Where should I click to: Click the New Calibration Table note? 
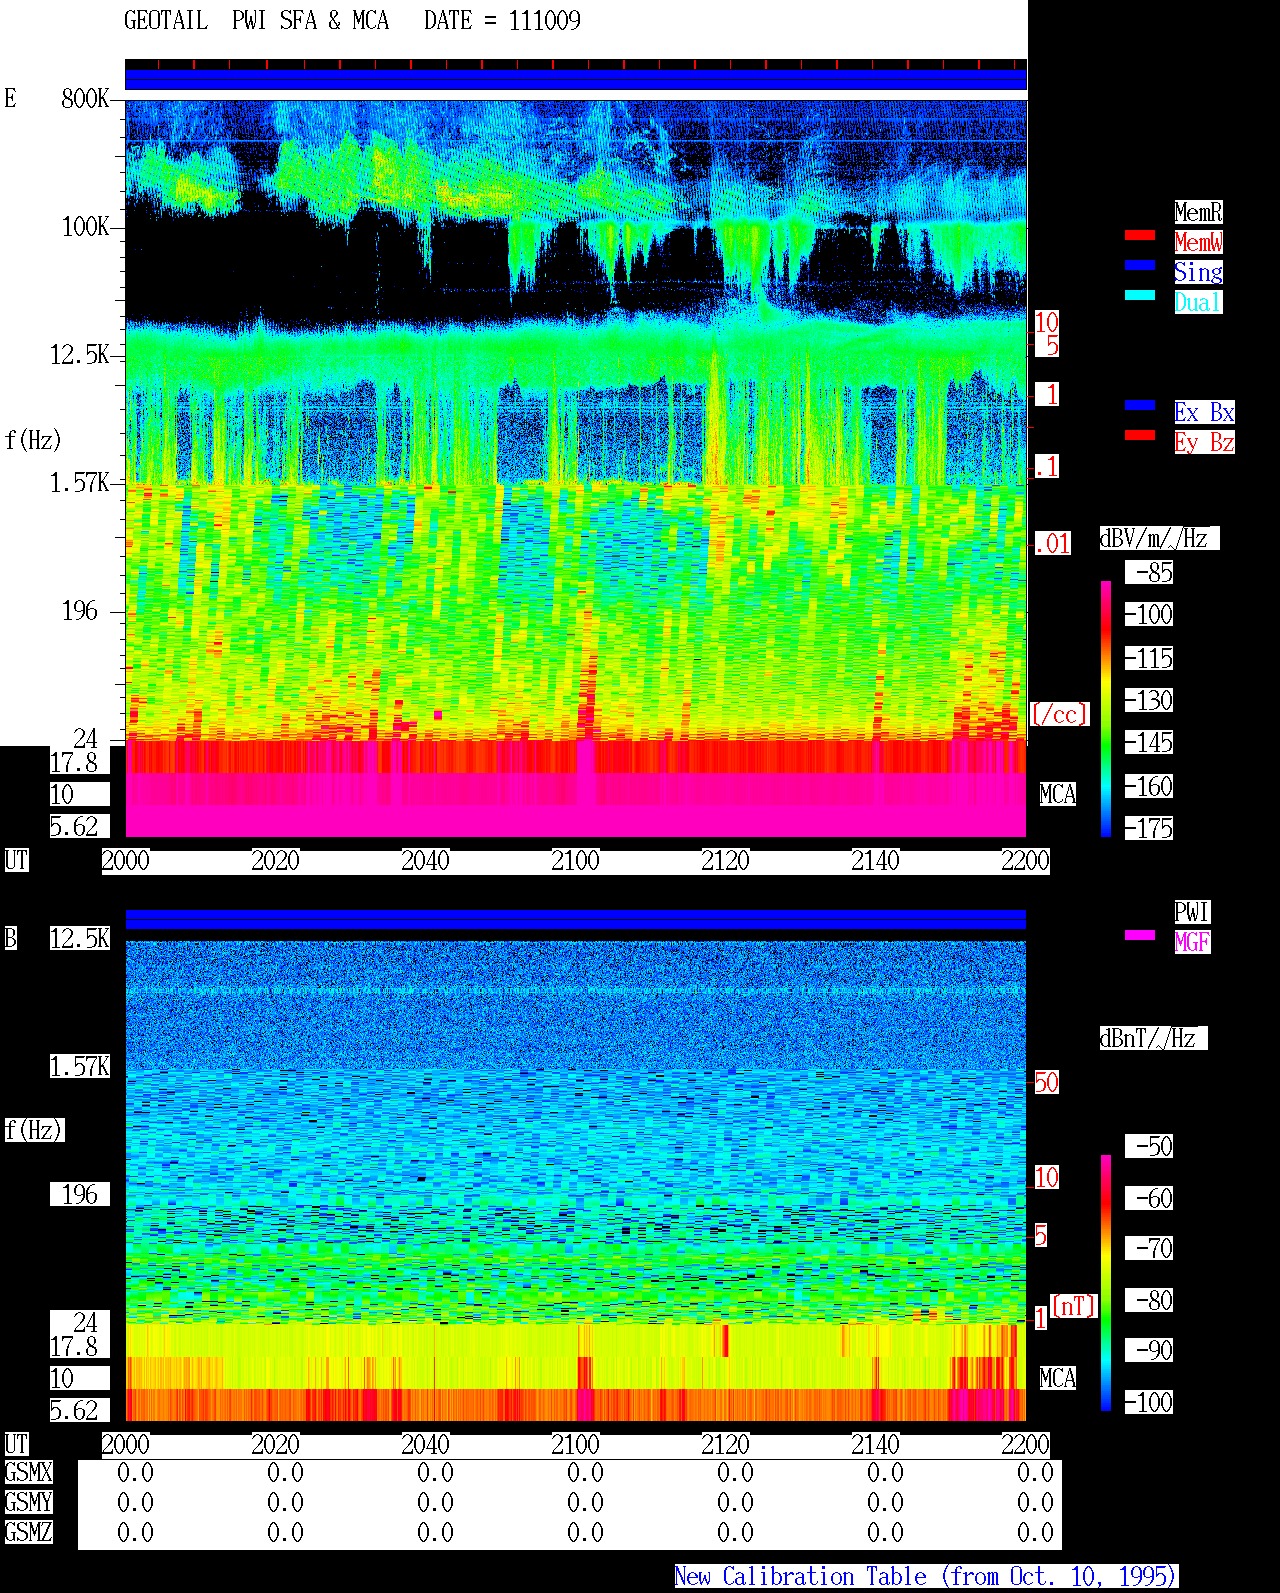click(926, 1577)
